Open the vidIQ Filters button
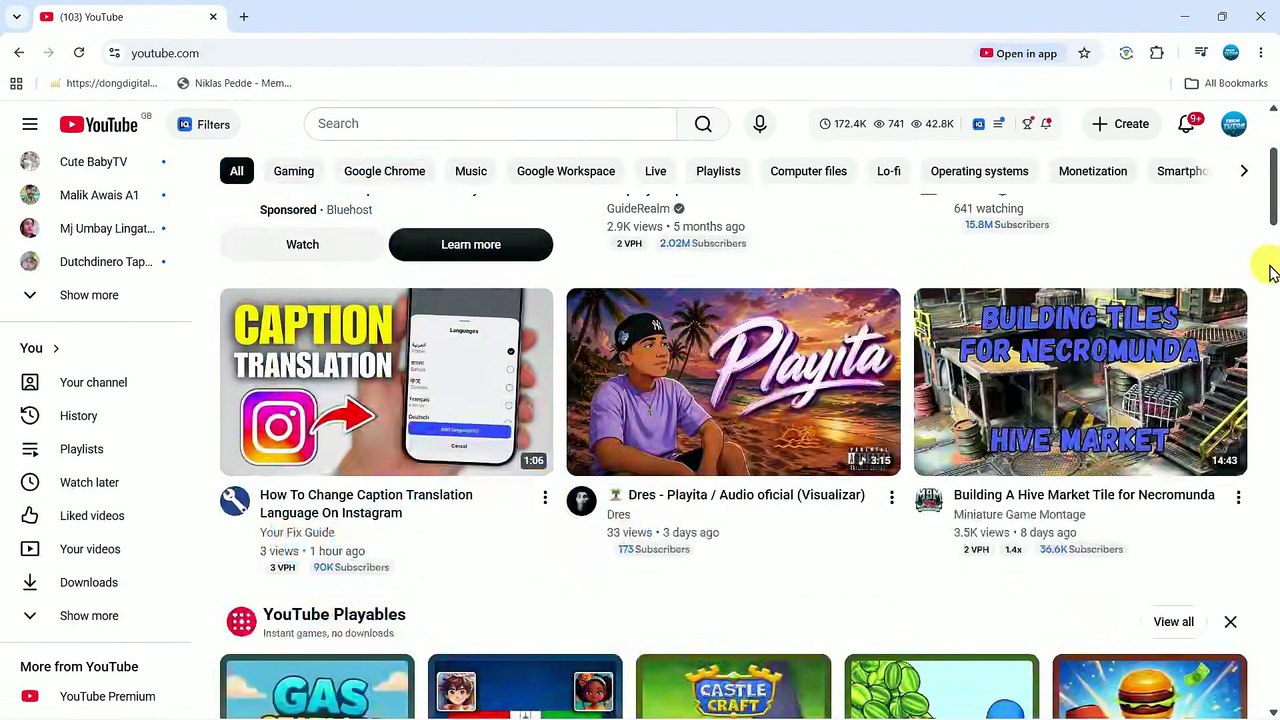This screenshot has height=720, width=1280. click(204, 124)
